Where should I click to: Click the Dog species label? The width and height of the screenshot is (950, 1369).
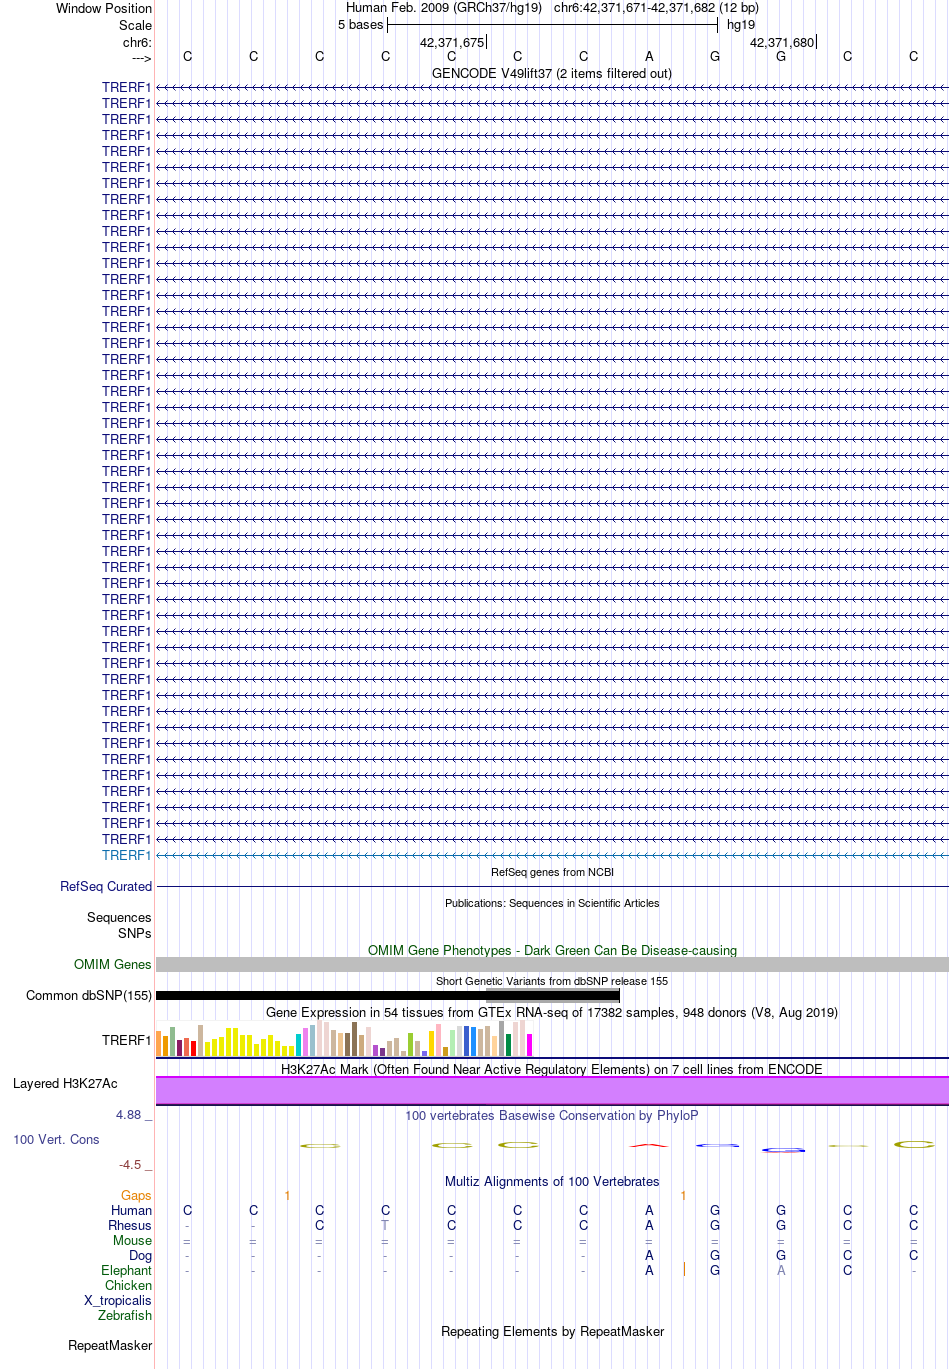tap(141, 1255)
